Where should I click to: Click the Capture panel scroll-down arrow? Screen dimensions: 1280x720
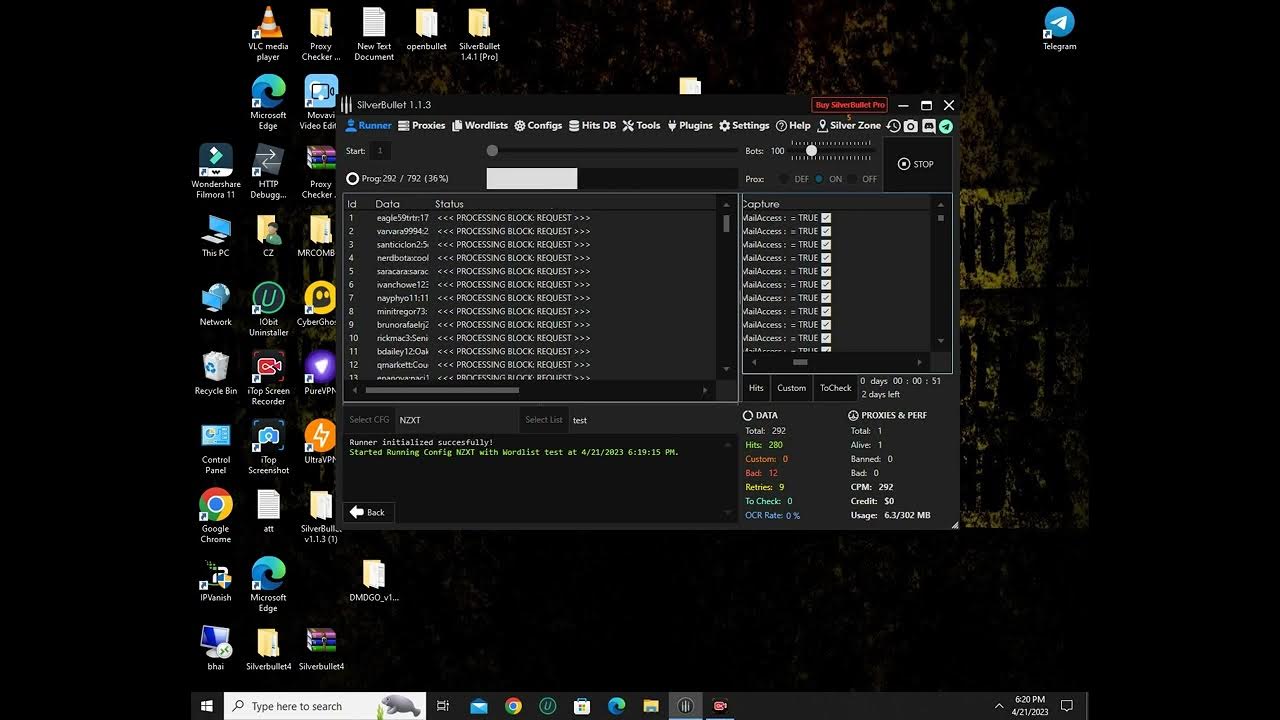coord(940,341)
